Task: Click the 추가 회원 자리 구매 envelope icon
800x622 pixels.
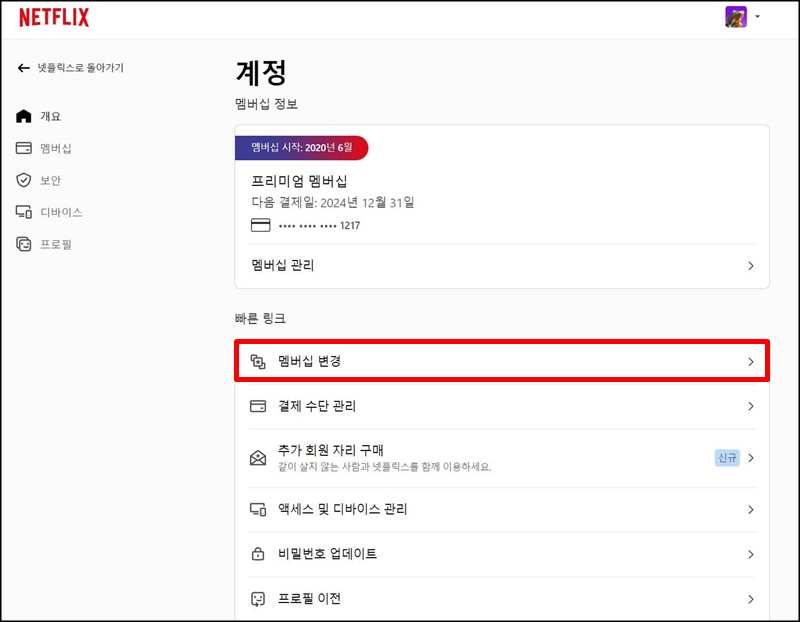Action: [258, 458]
